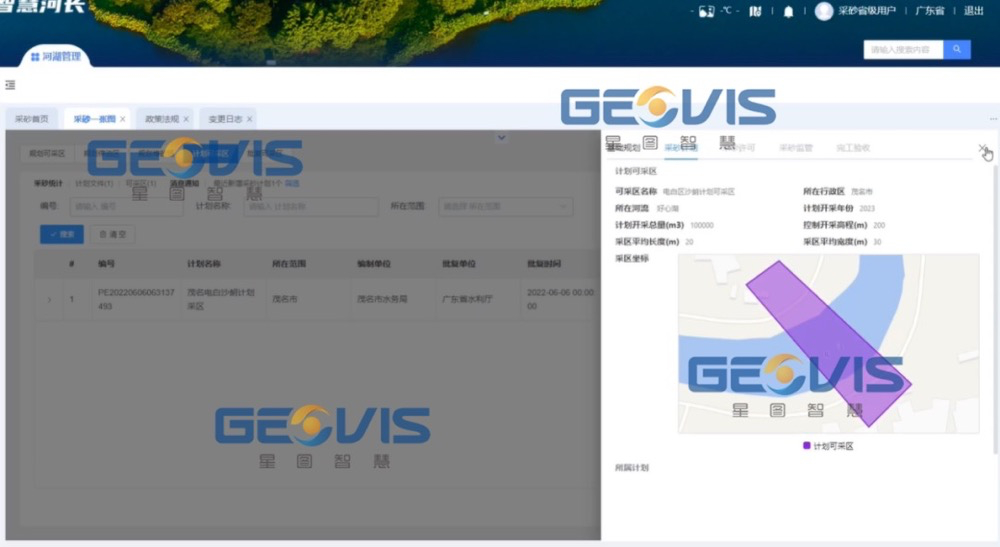Click the 采砂省级用户 username
The height and width of the screenshot is (547, 1000).
(867, 11)
